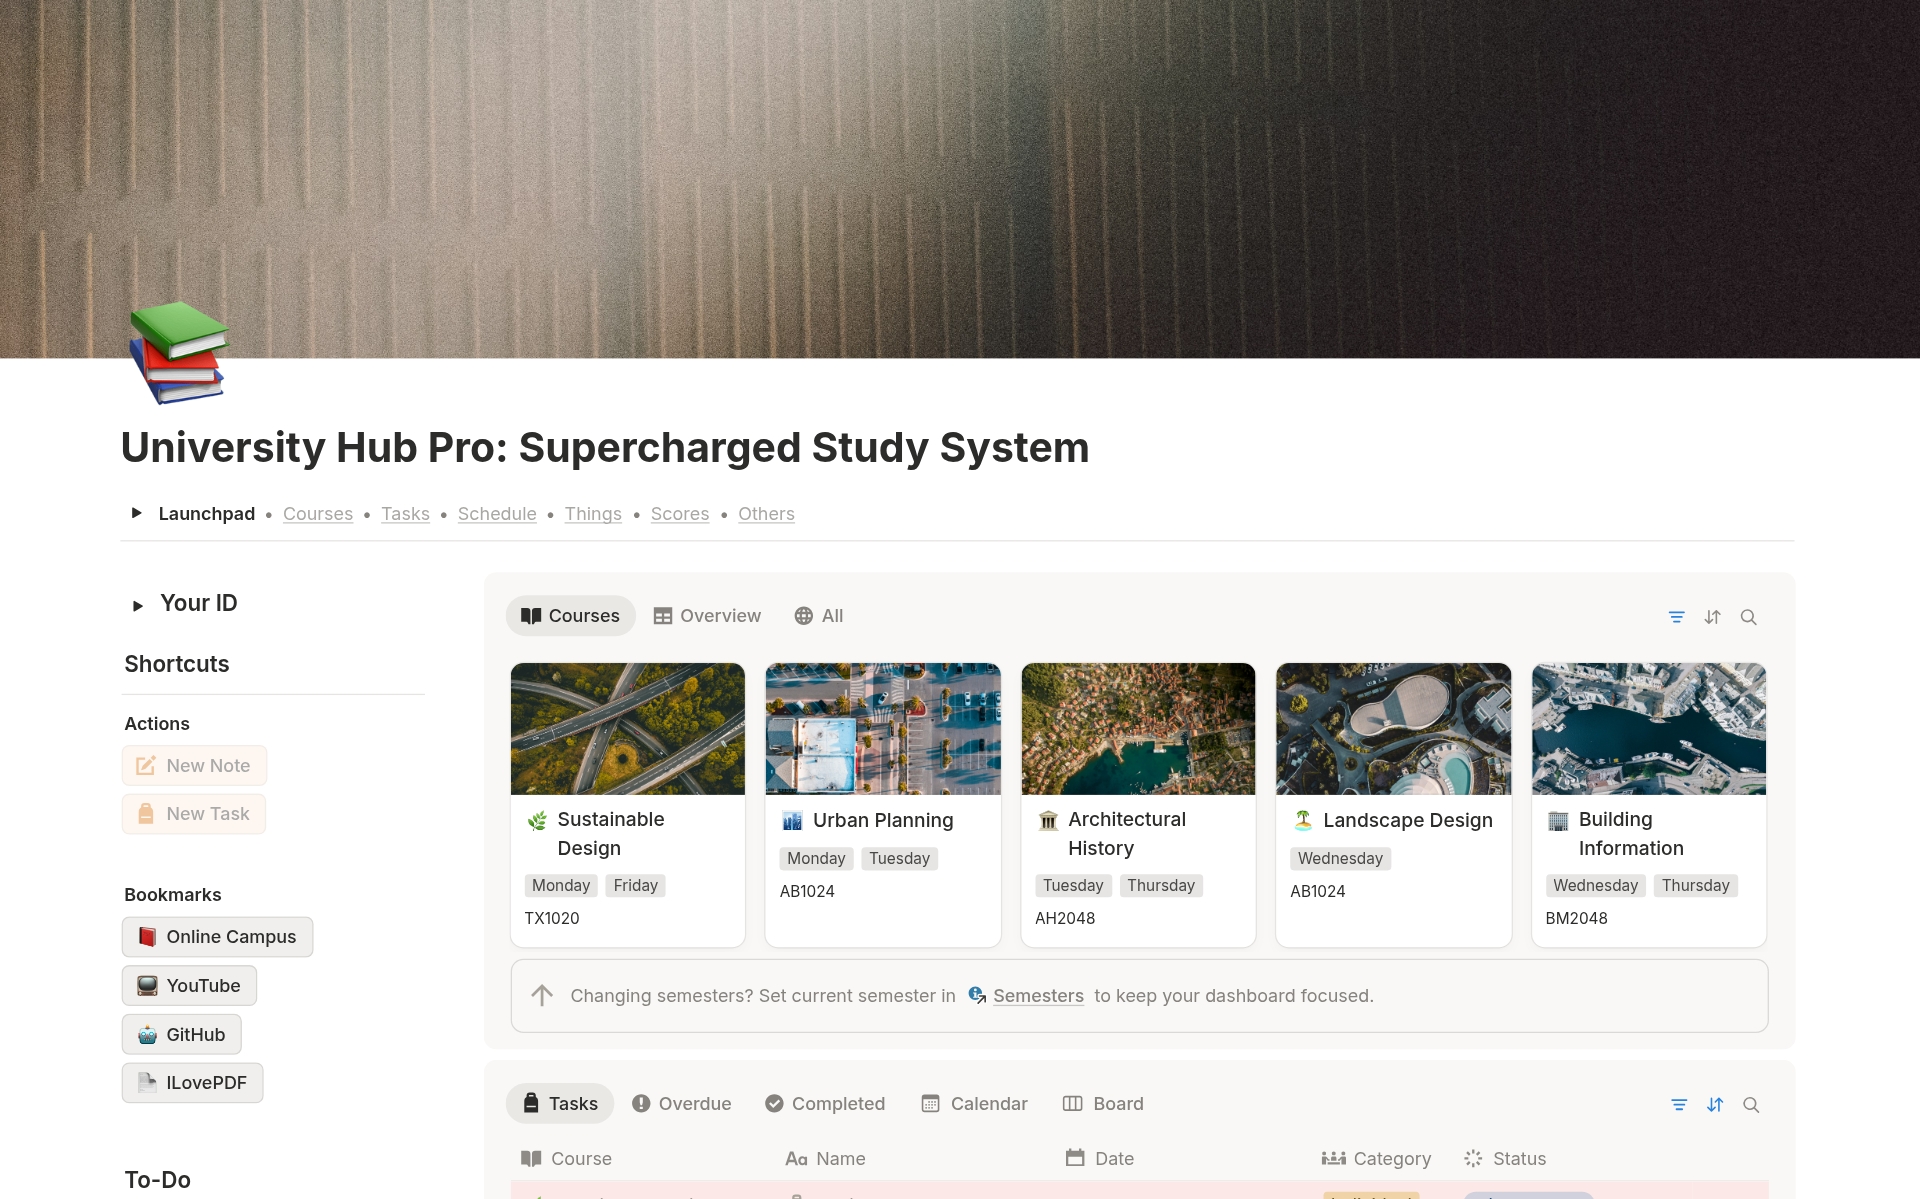The image size is (1920, 1199).
Task: Open the Urban Planning course card thumbnail
Action: [x=883, y=729]
